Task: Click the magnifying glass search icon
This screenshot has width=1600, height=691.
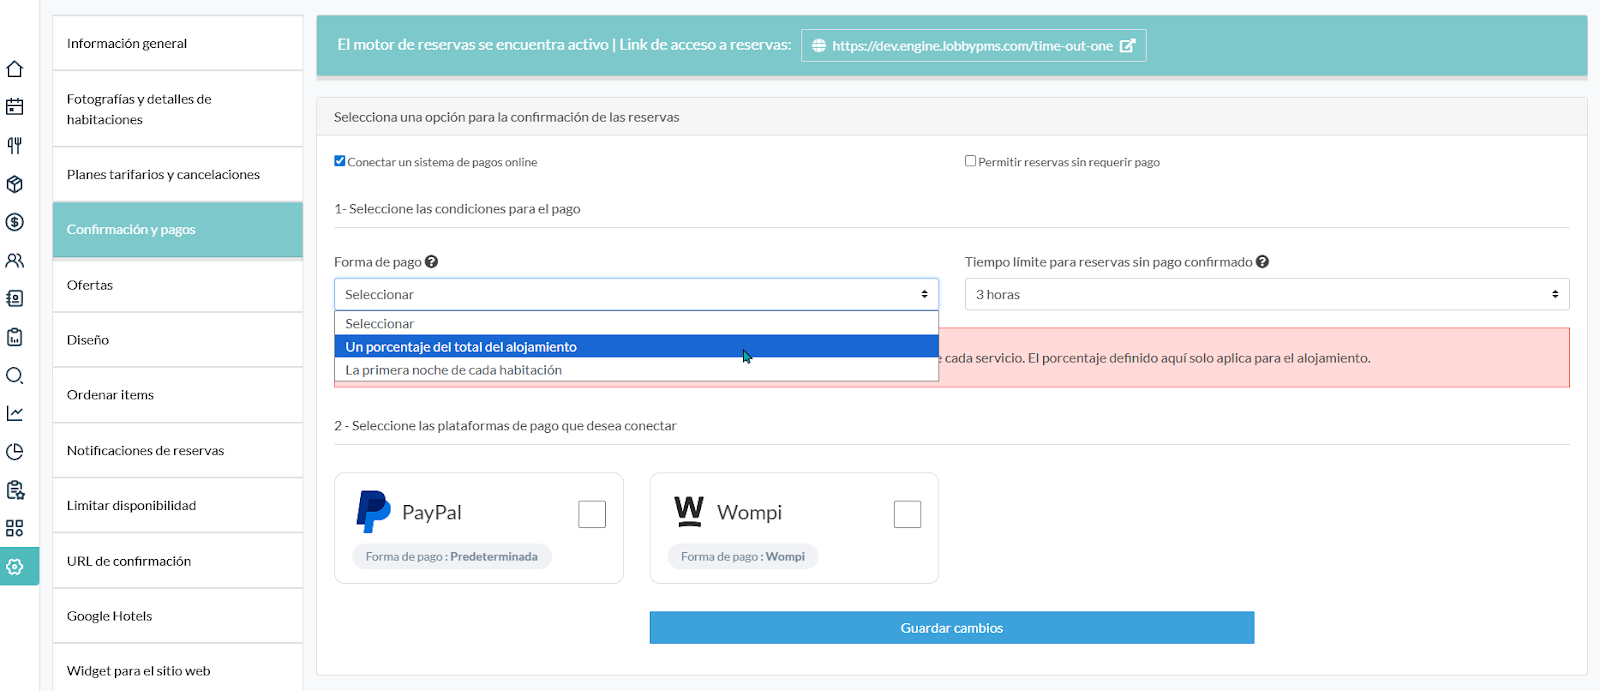Action: pyautogui.click(x=15, y=376)
